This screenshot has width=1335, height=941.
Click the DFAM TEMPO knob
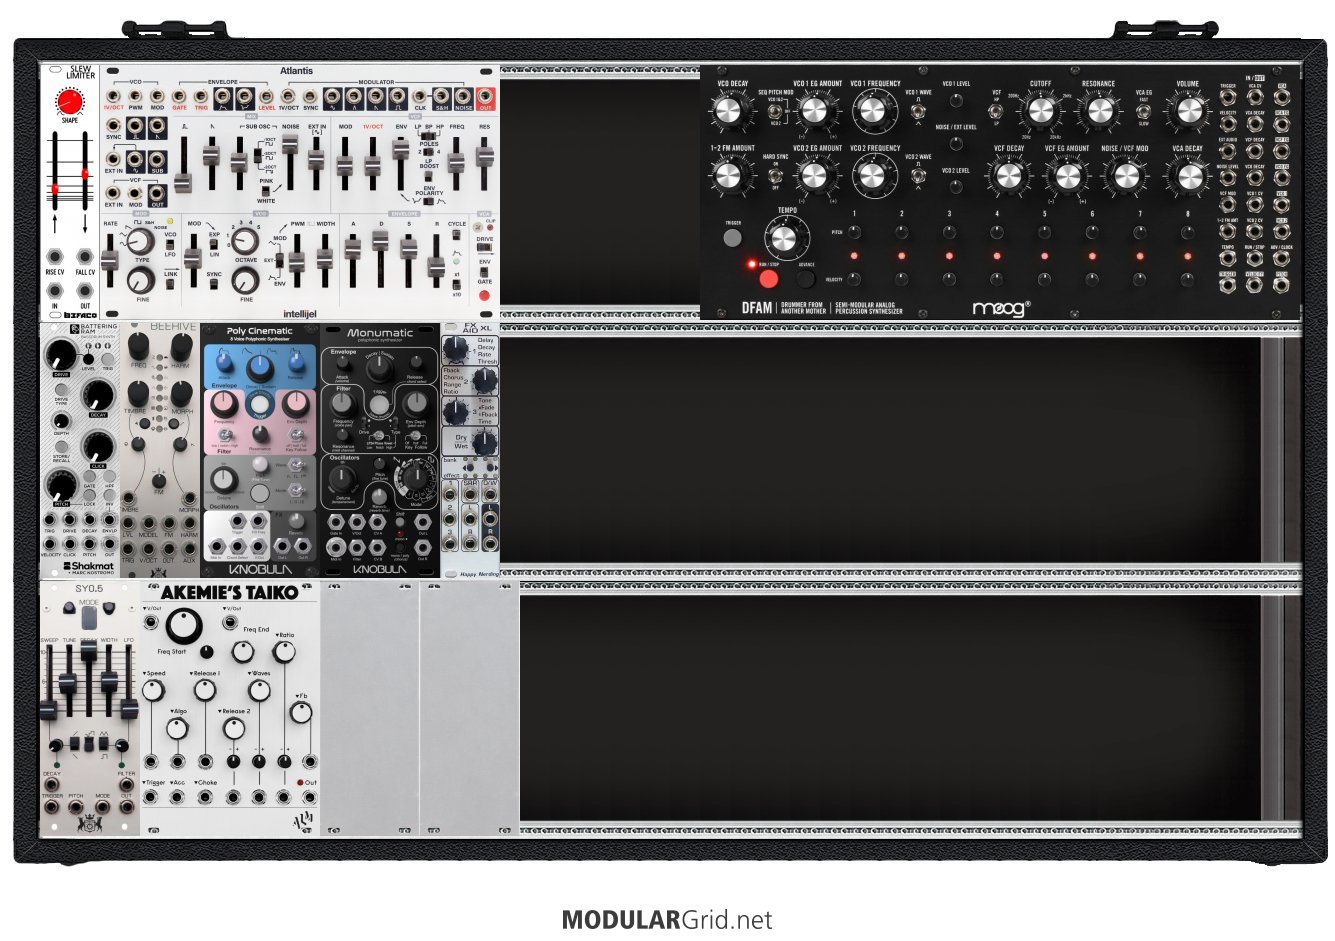785,238
